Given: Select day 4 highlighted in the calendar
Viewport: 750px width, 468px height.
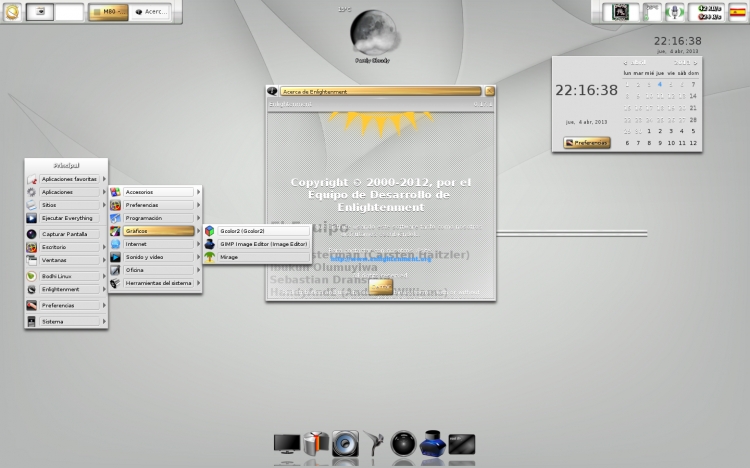Looking at the screenshot, I should [x=660, y=84].
